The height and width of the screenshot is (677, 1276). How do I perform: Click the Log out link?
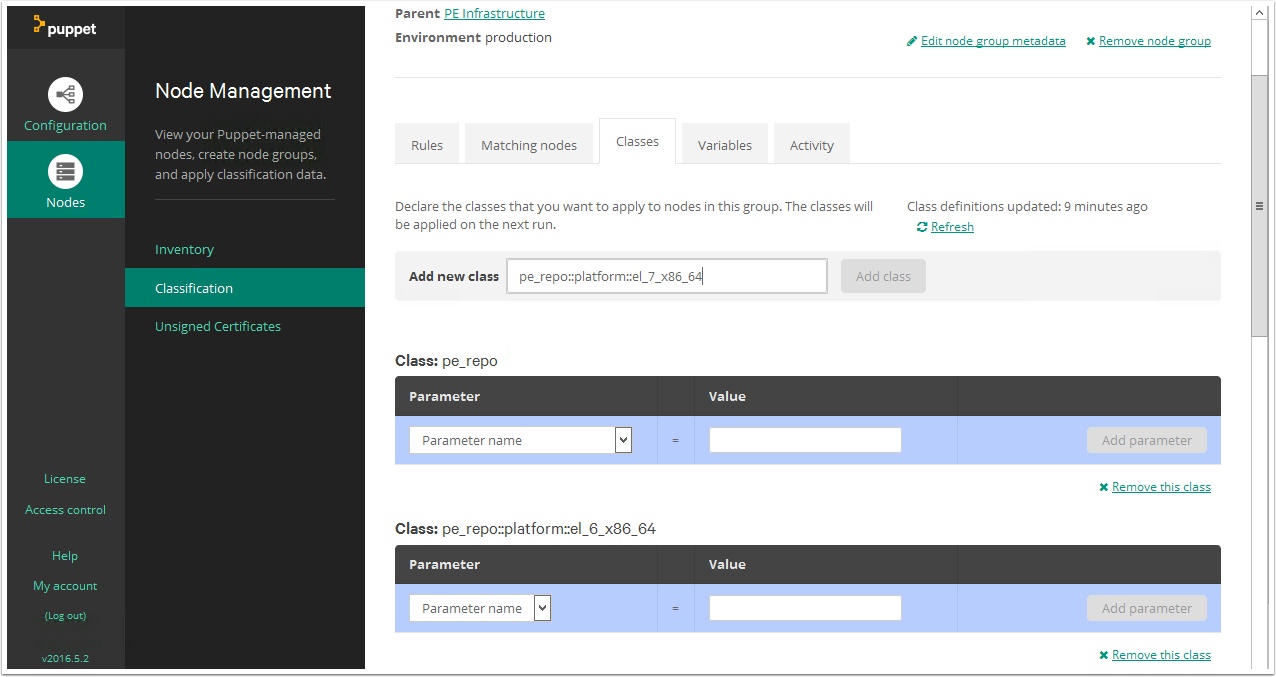(x=65, y=616)
